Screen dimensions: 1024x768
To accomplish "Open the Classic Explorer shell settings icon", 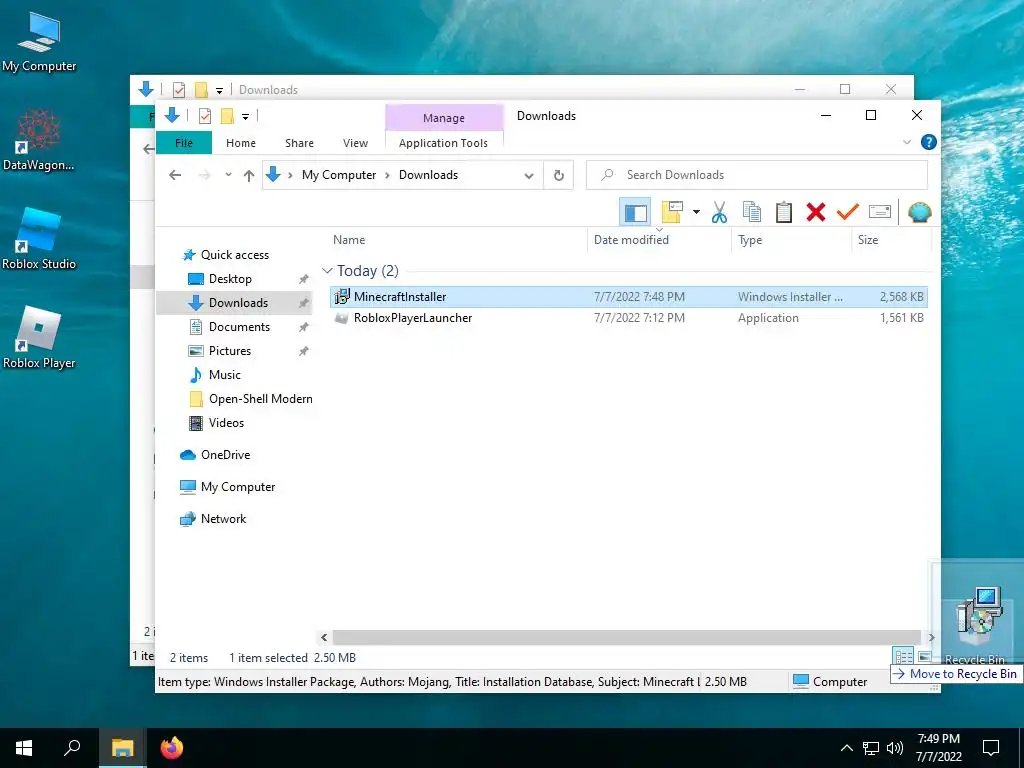I will coord(920,212).
